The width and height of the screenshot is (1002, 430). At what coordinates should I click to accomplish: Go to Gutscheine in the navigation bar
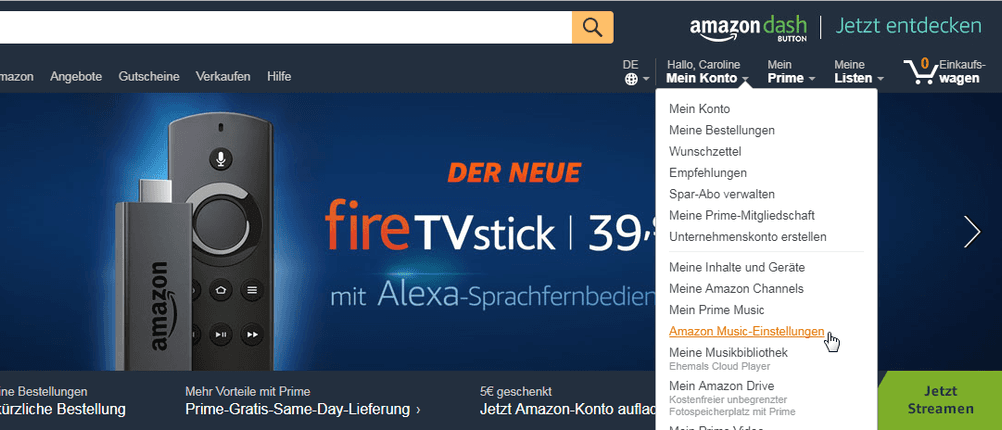click(x=149, y=77)
